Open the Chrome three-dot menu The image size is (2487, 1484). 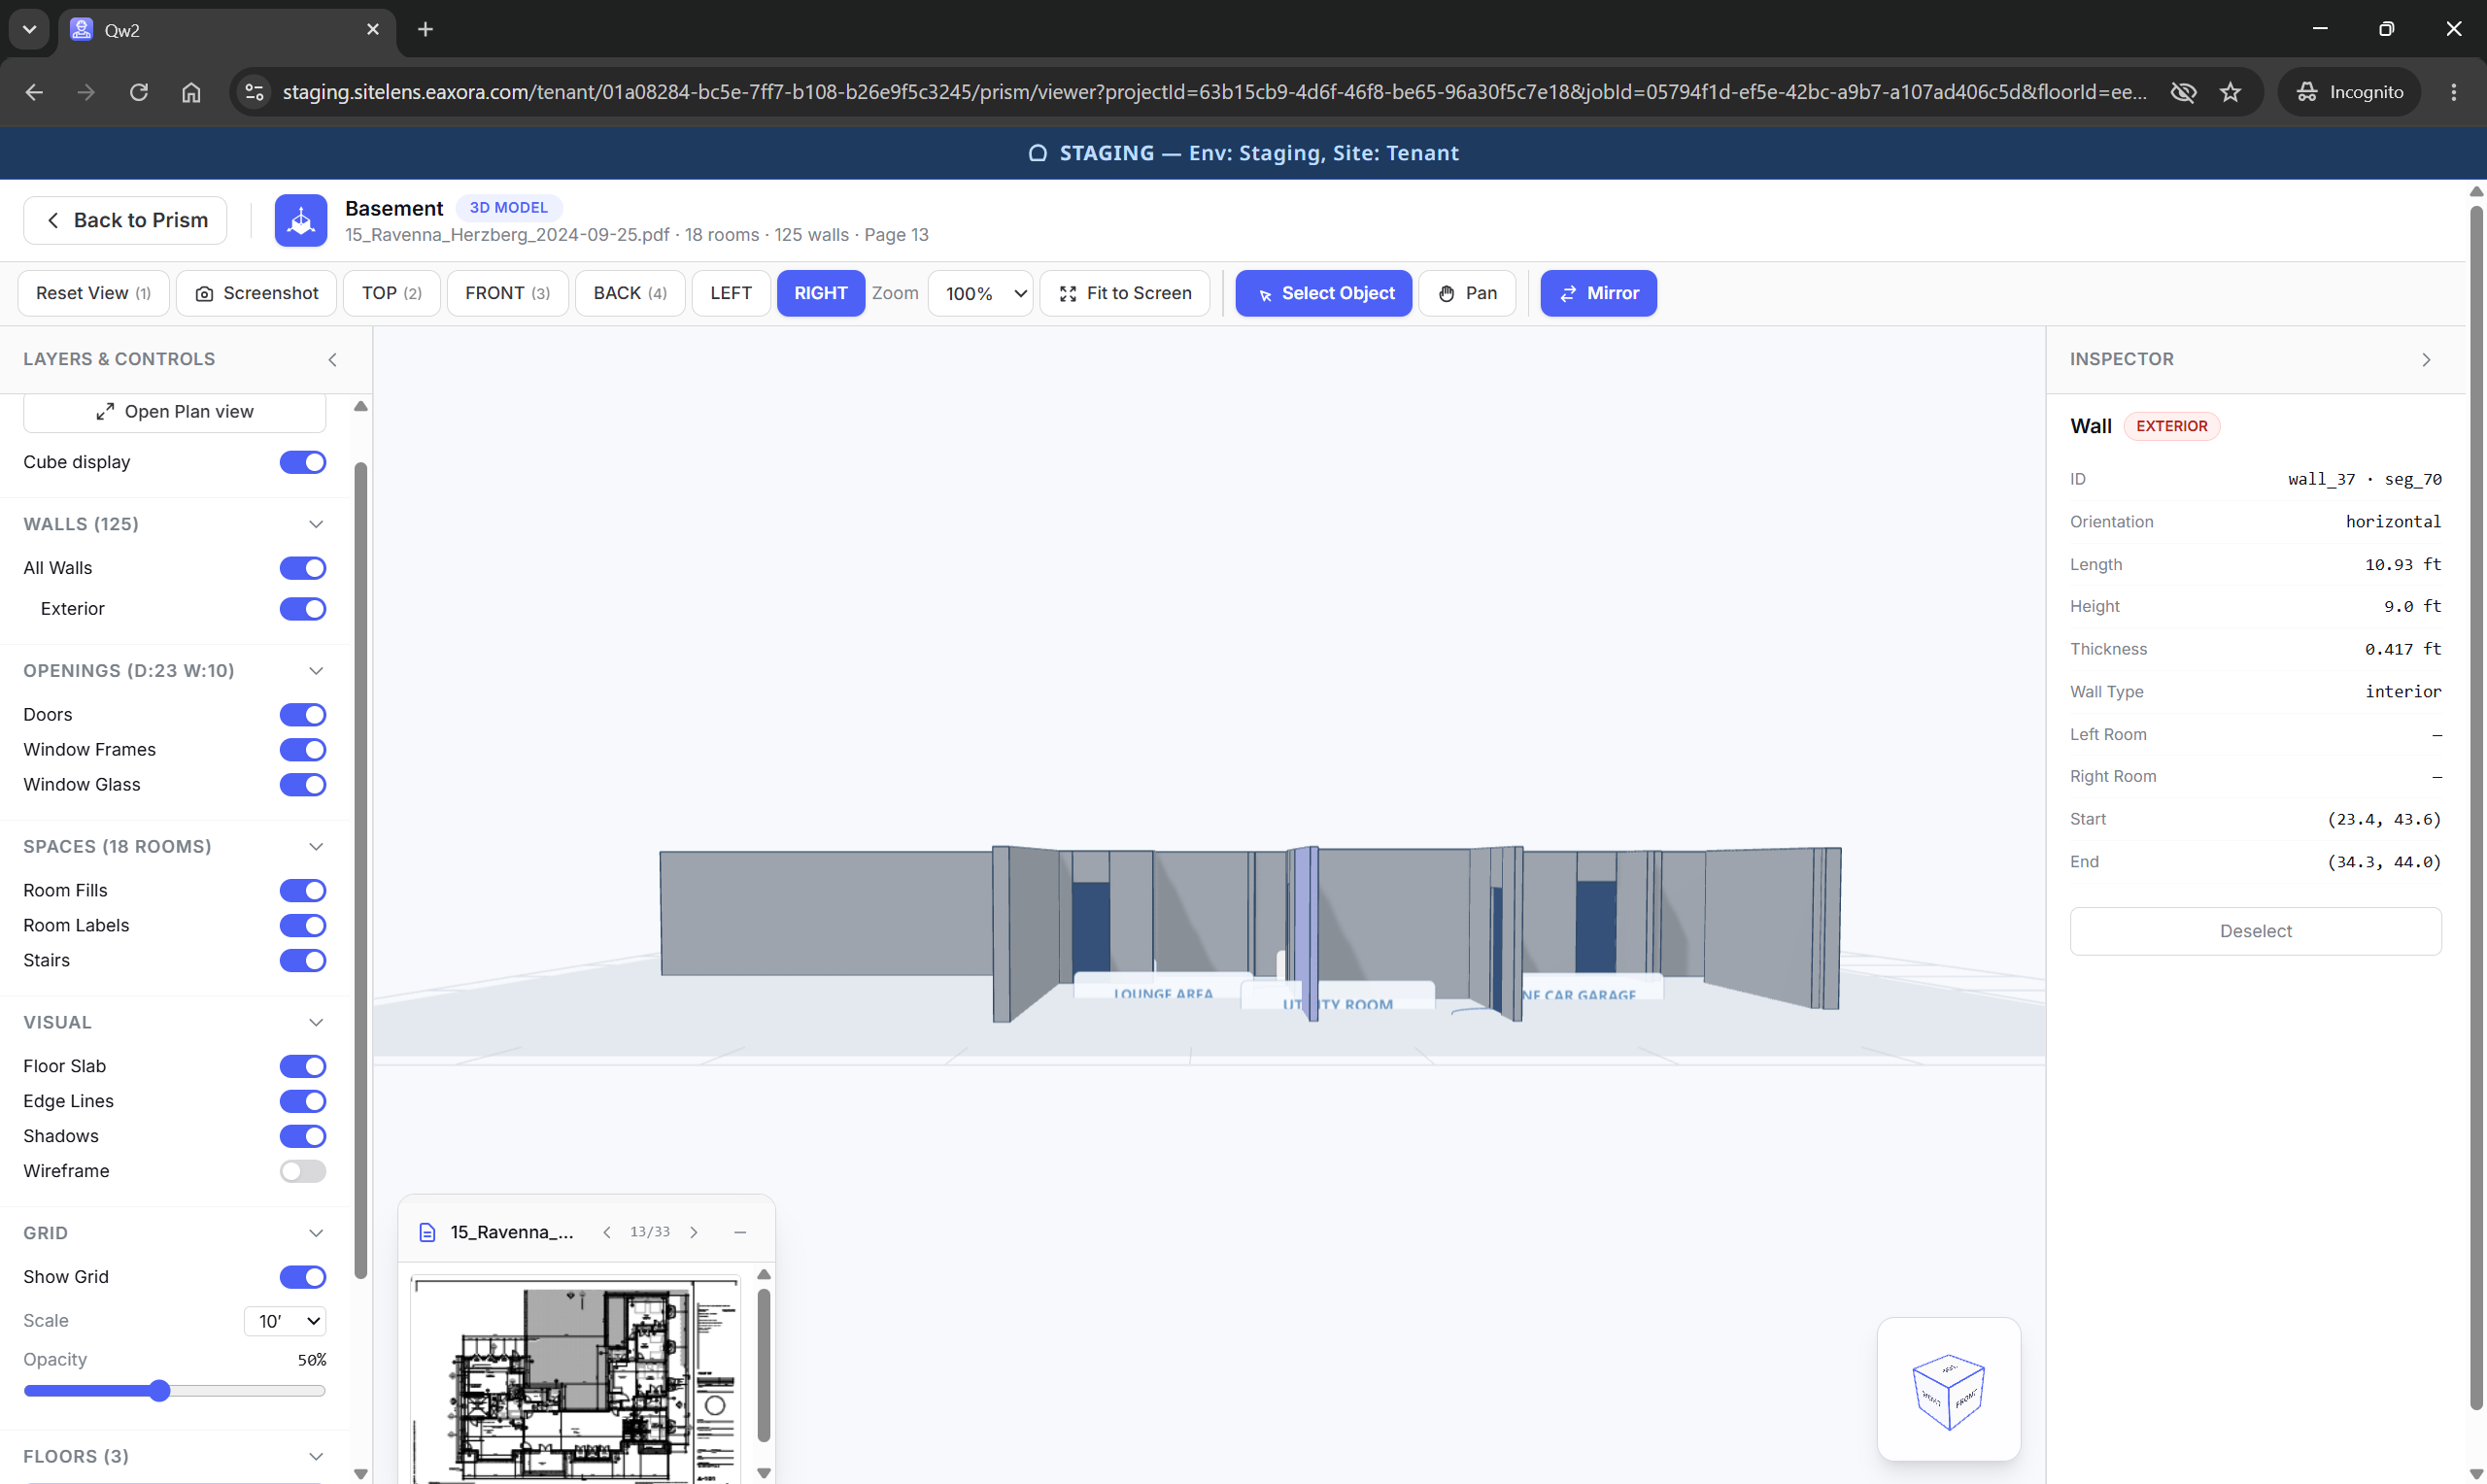point(2453,92)
